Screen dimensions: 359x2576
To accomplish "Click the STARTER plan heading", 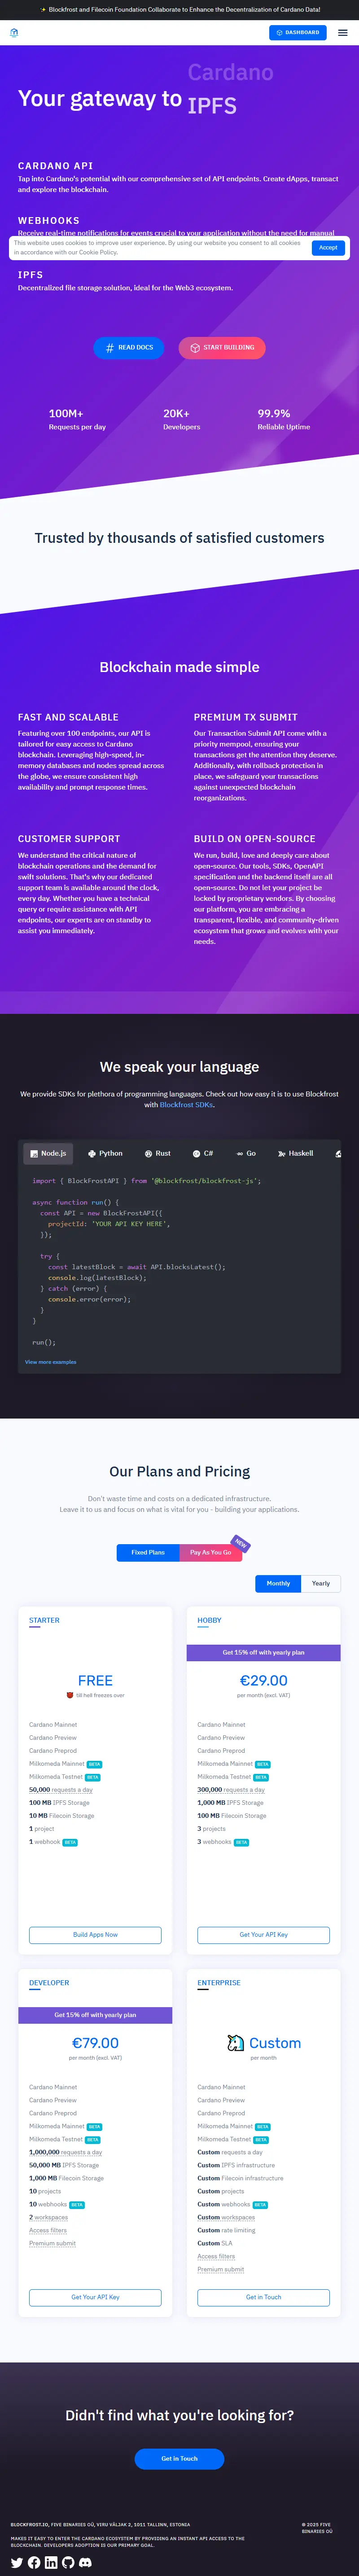I will (44, 1620).
